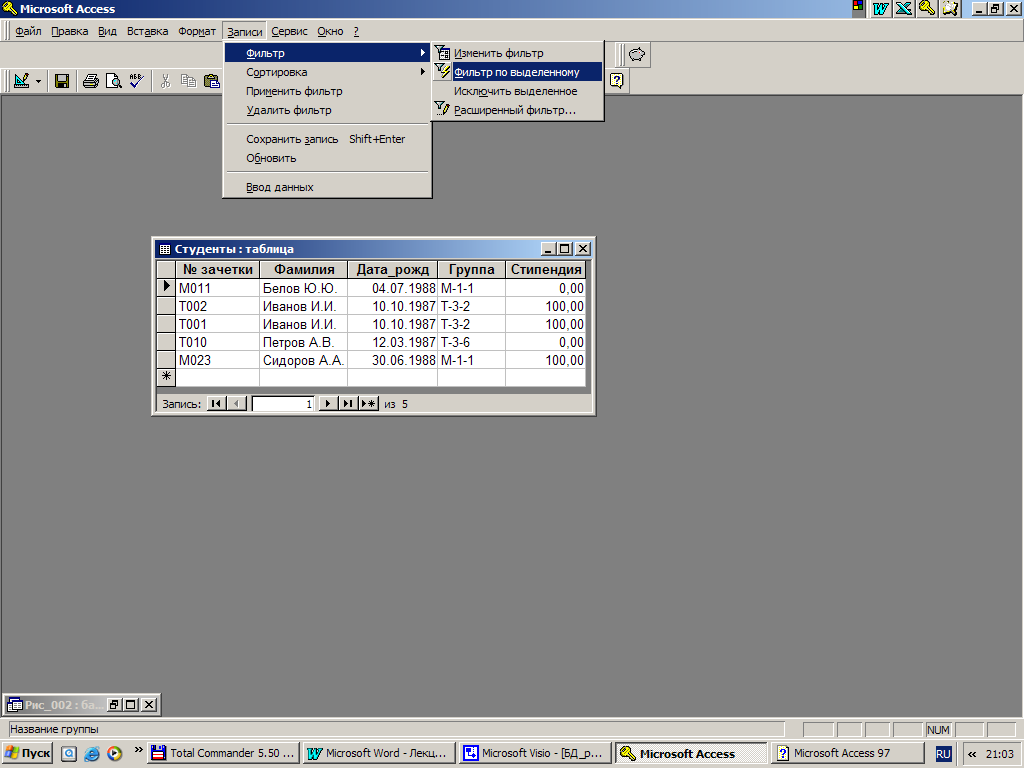Select Удалить фильтр menu item
The image size is (1024, 768).
[x=327, y=110]
